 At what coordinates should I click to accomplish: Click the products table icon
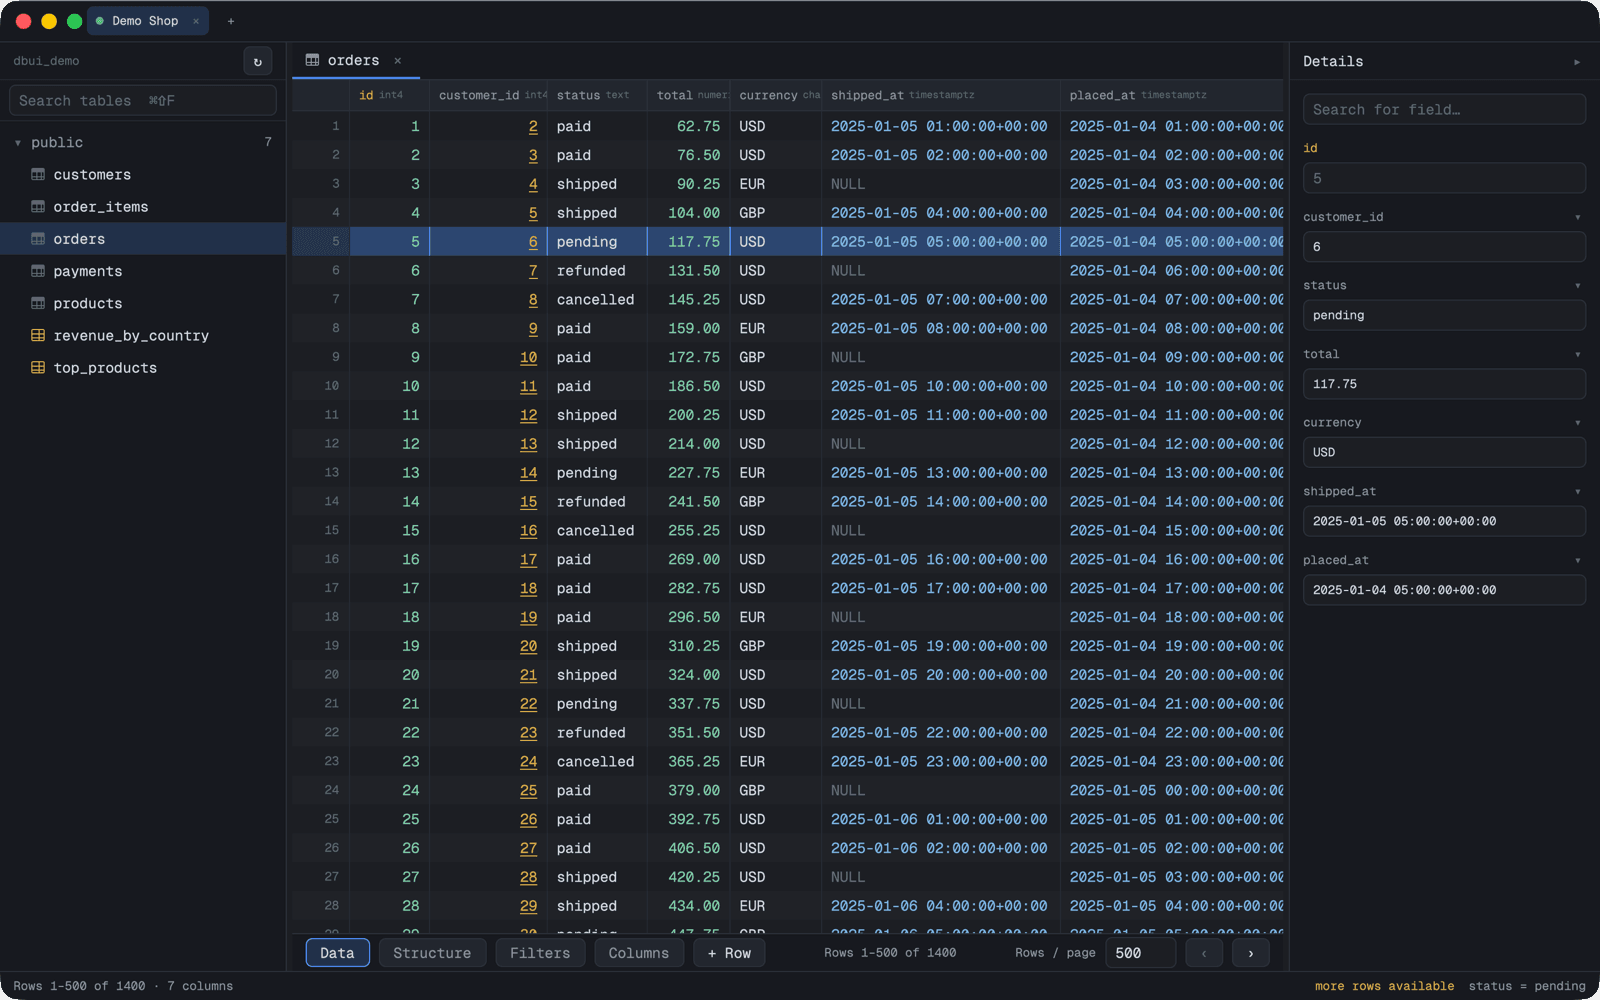click(x=38, y=303)
